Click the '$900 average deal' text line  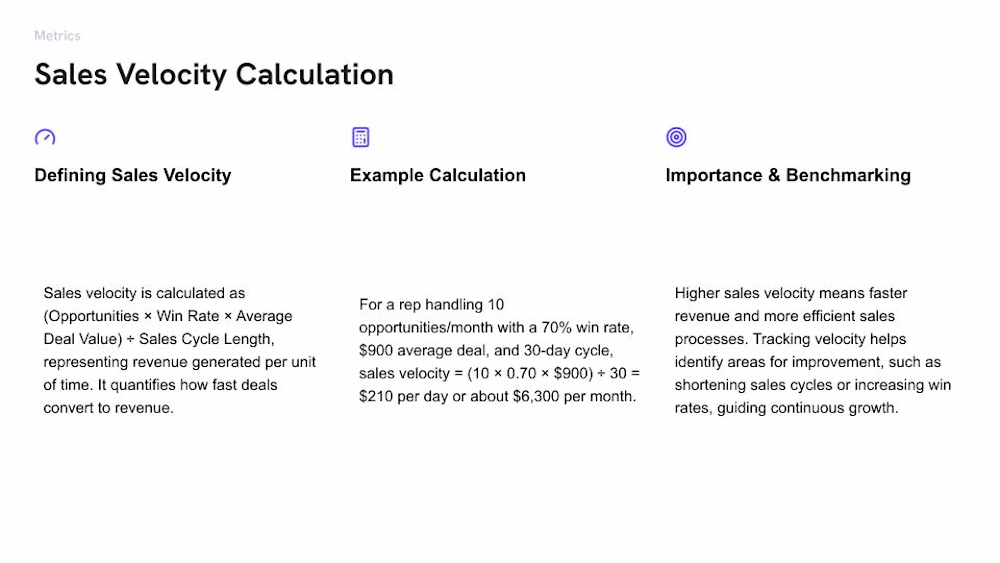click(485, 351)
